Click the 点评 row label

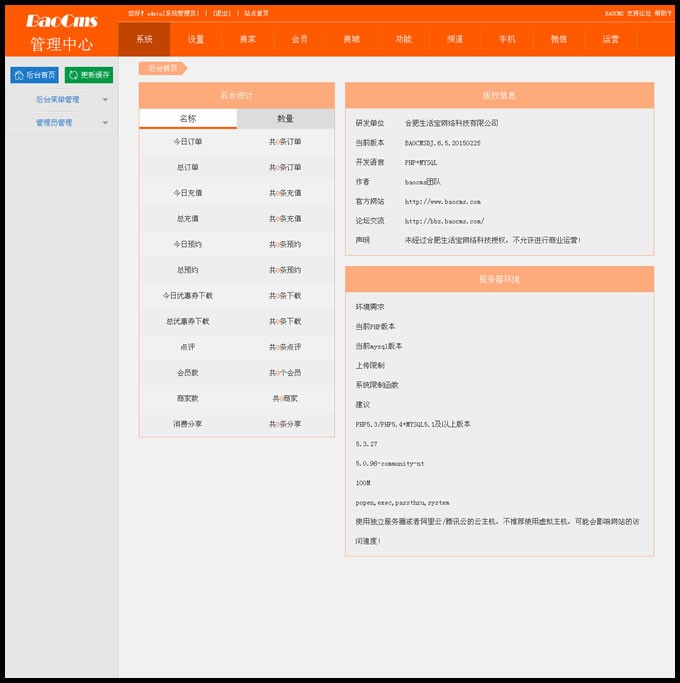click(188, 347)
